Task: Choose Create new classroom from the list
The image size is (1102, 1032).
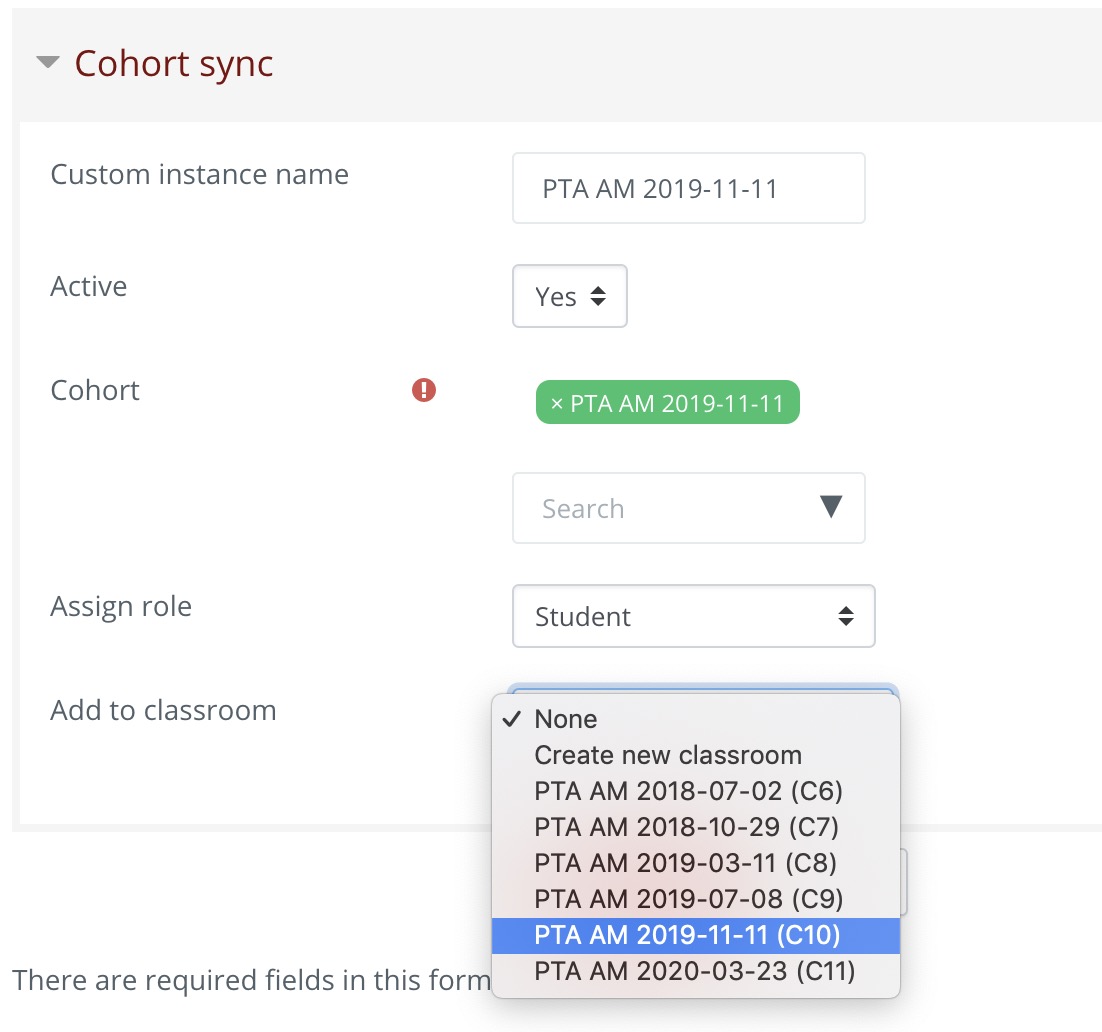Action: pos(668,755)
